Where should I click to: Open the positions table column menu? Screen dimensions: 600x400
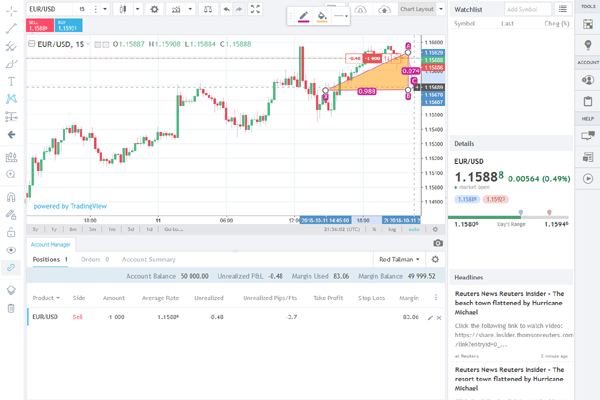(436, 297)
